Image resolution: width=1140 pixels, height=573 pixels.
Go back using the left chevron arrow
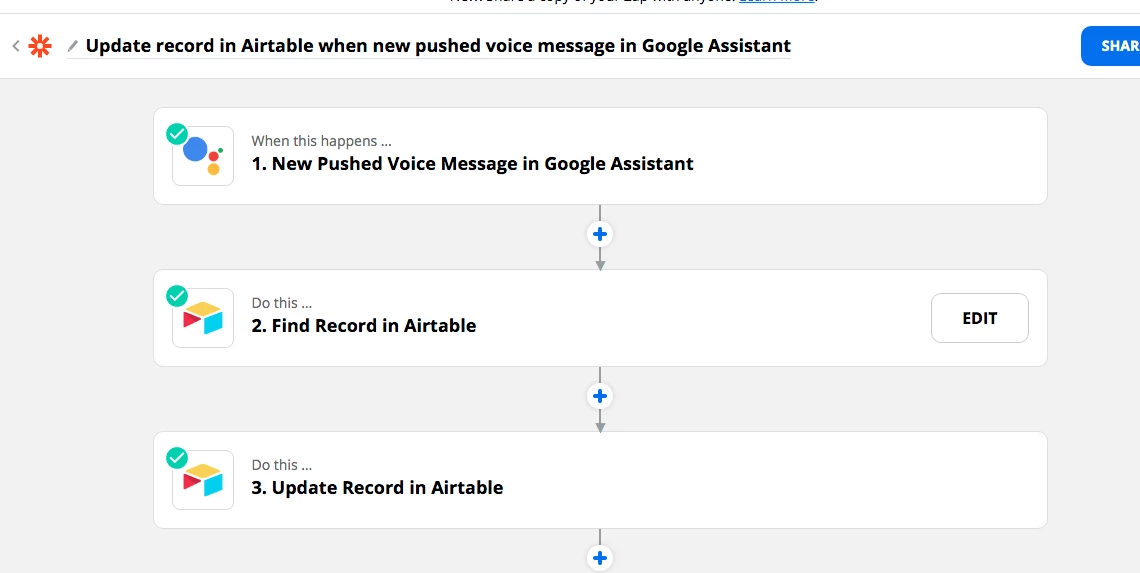click(15, 46)
